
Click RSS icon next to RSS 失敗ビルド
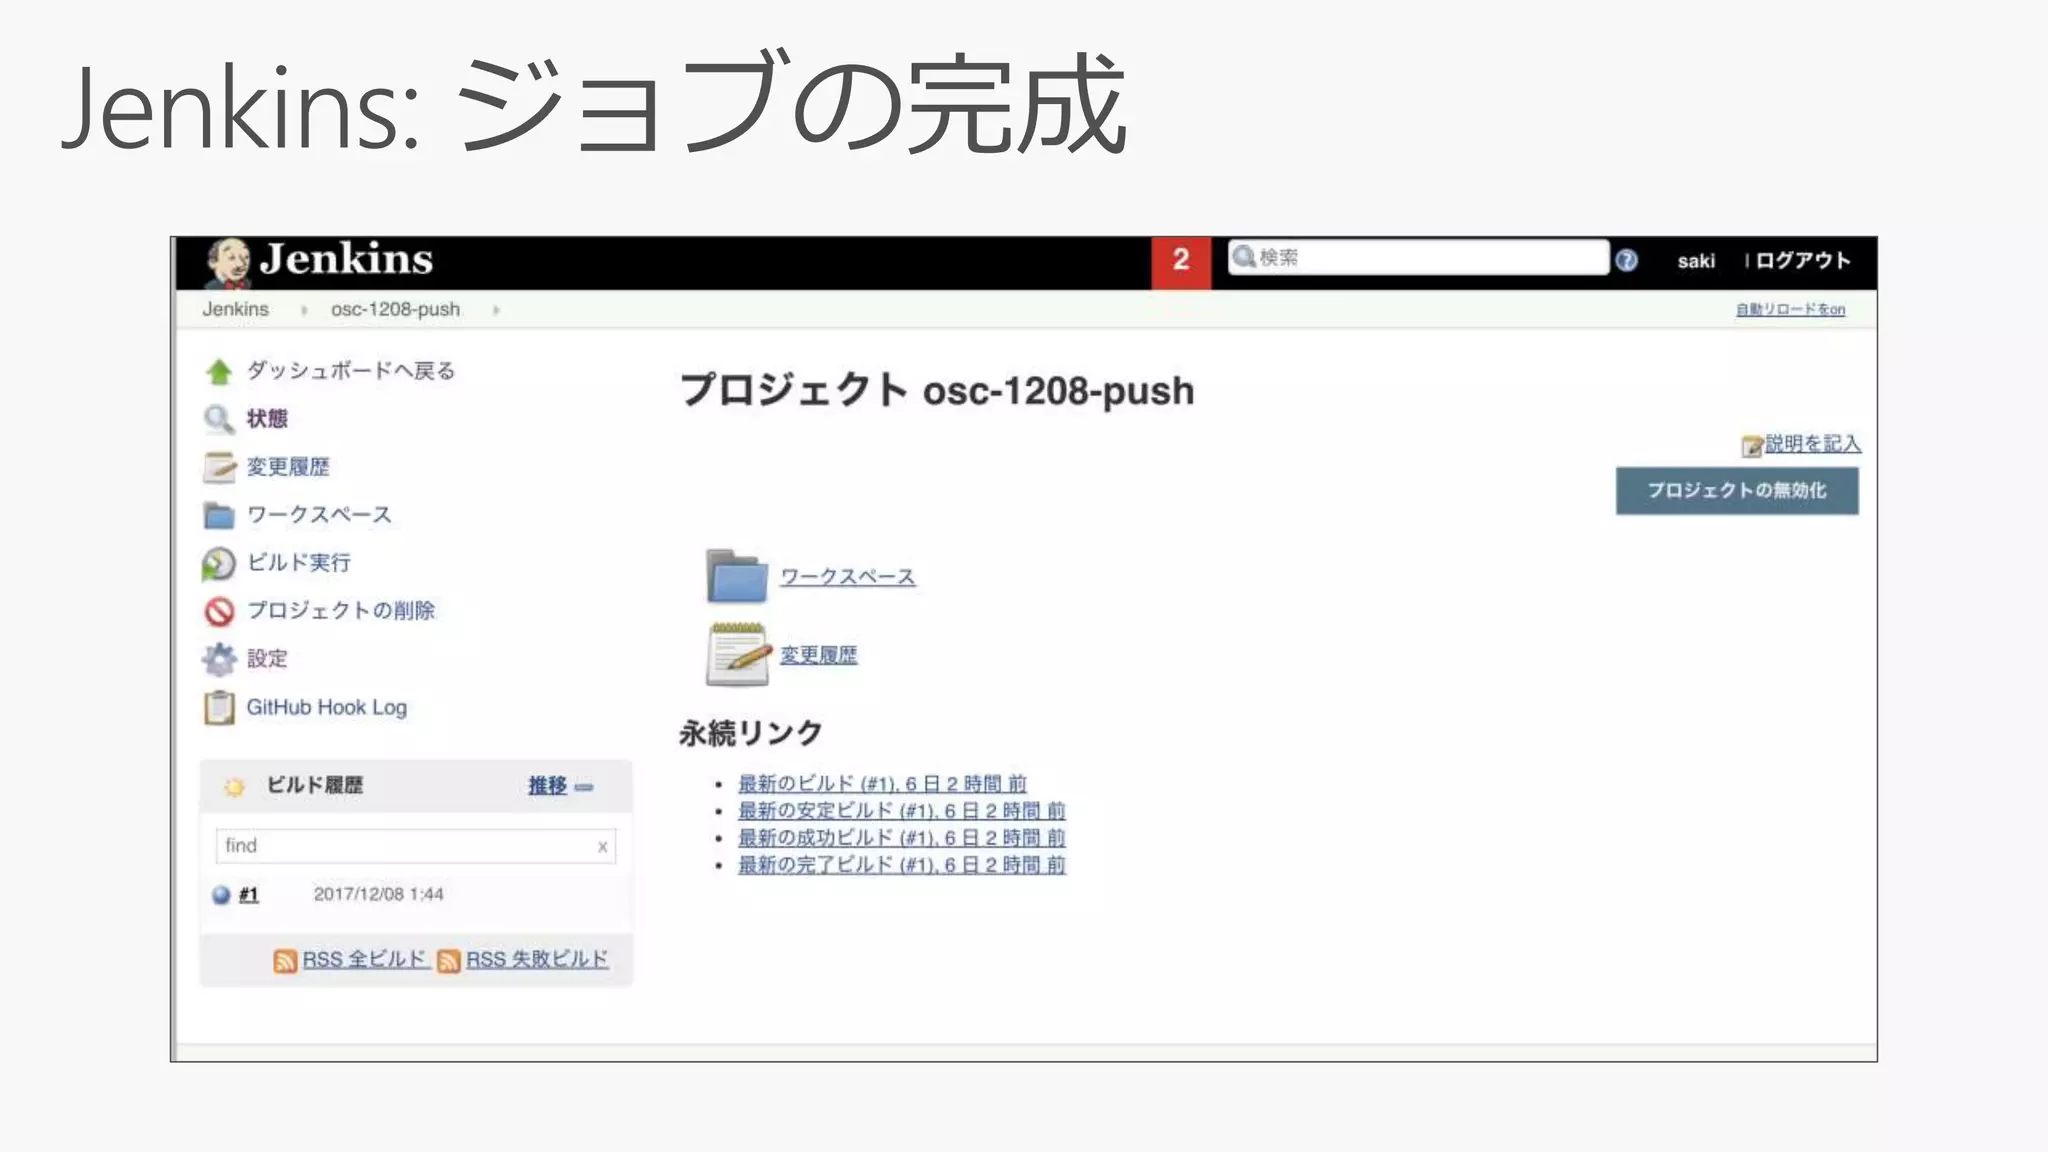click(449, 961)
